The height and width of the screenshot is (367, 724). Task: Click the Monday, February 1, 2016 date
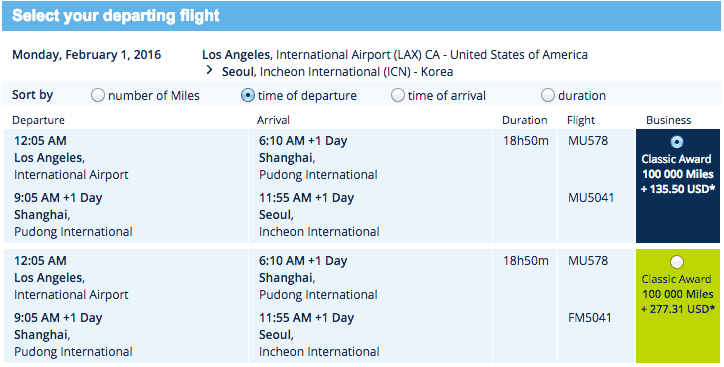(87, 55)
